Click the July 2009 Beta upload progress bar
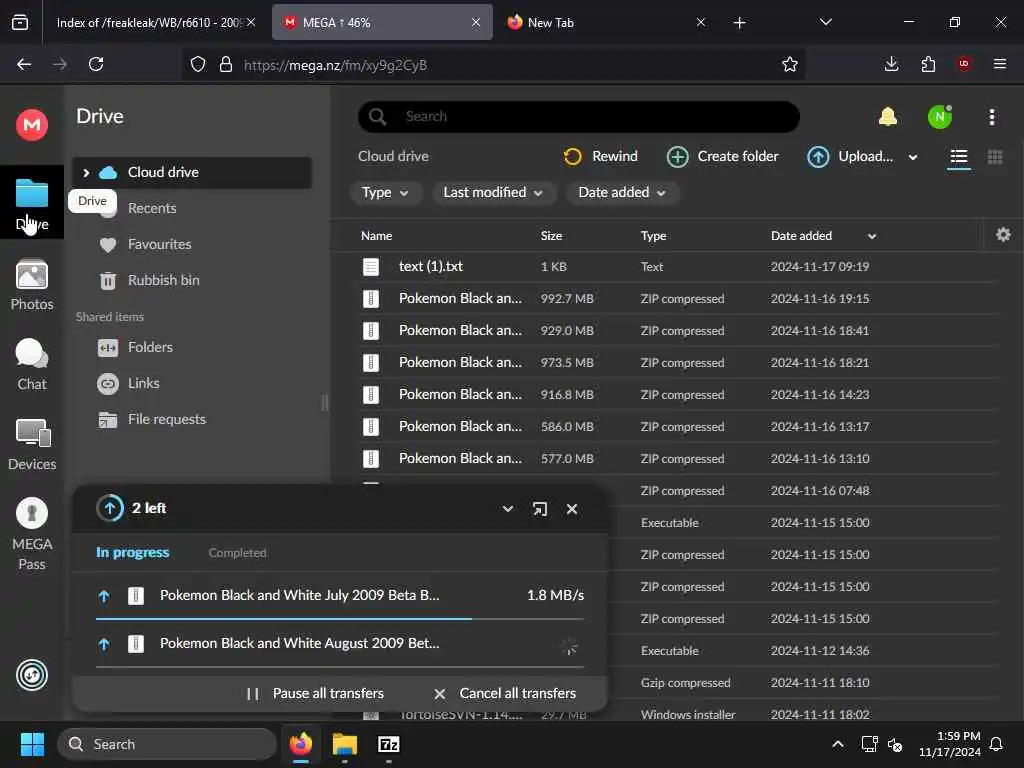Image resolution: width=1024 pixels, height=768 pixels. 340,618
